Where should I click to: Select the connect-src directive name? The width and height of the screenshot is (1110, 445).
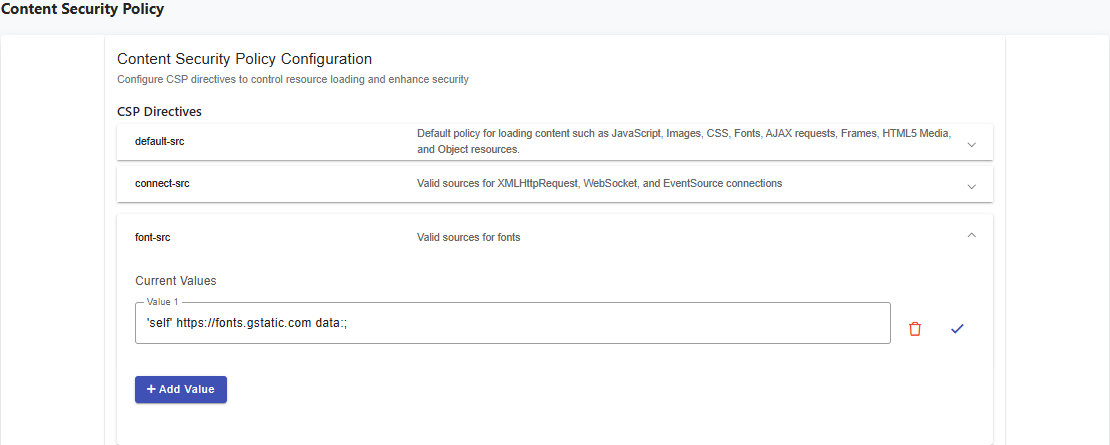(x=162, y=184)
